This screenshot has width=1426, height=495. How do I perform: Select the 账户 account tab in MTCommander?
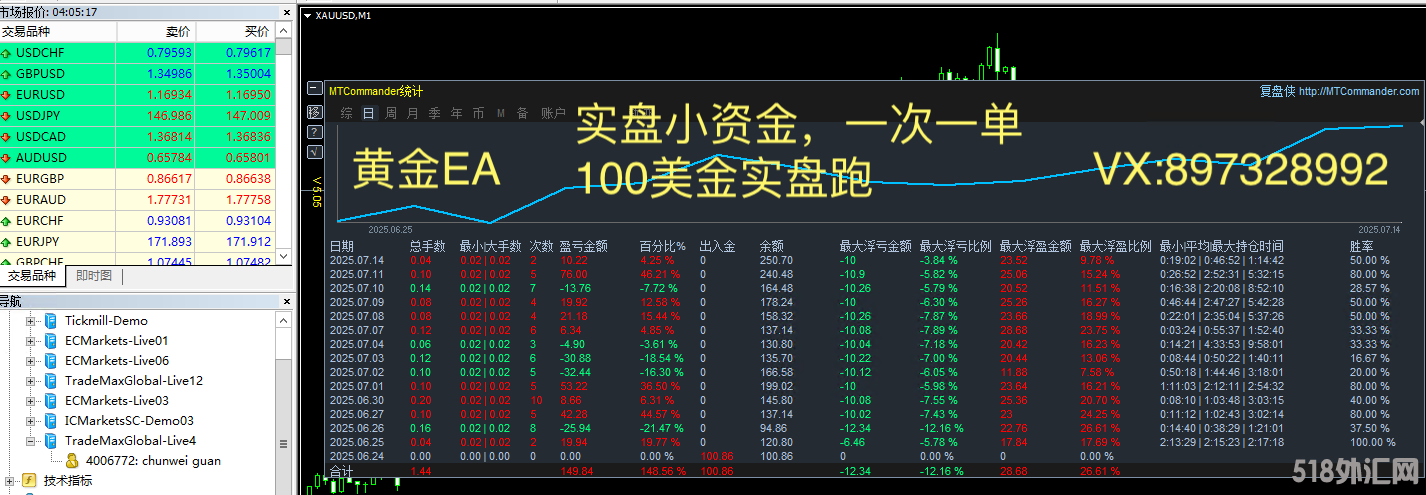[x=553, y=113]
